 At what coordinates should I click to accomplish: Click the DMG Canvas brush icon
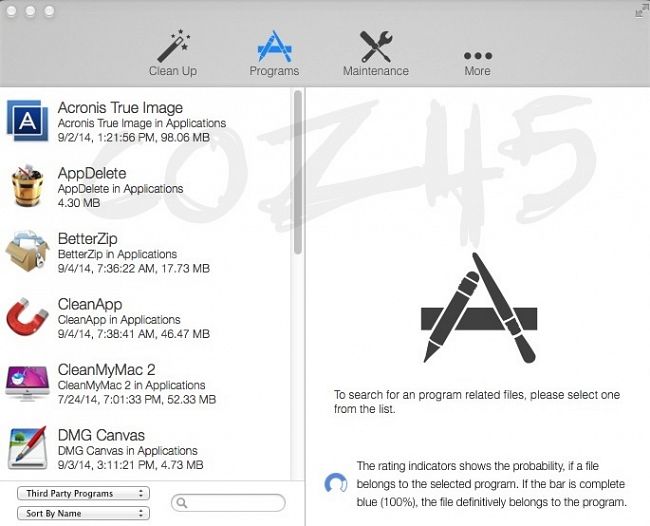pyautogui.click(x=27, y=448)
